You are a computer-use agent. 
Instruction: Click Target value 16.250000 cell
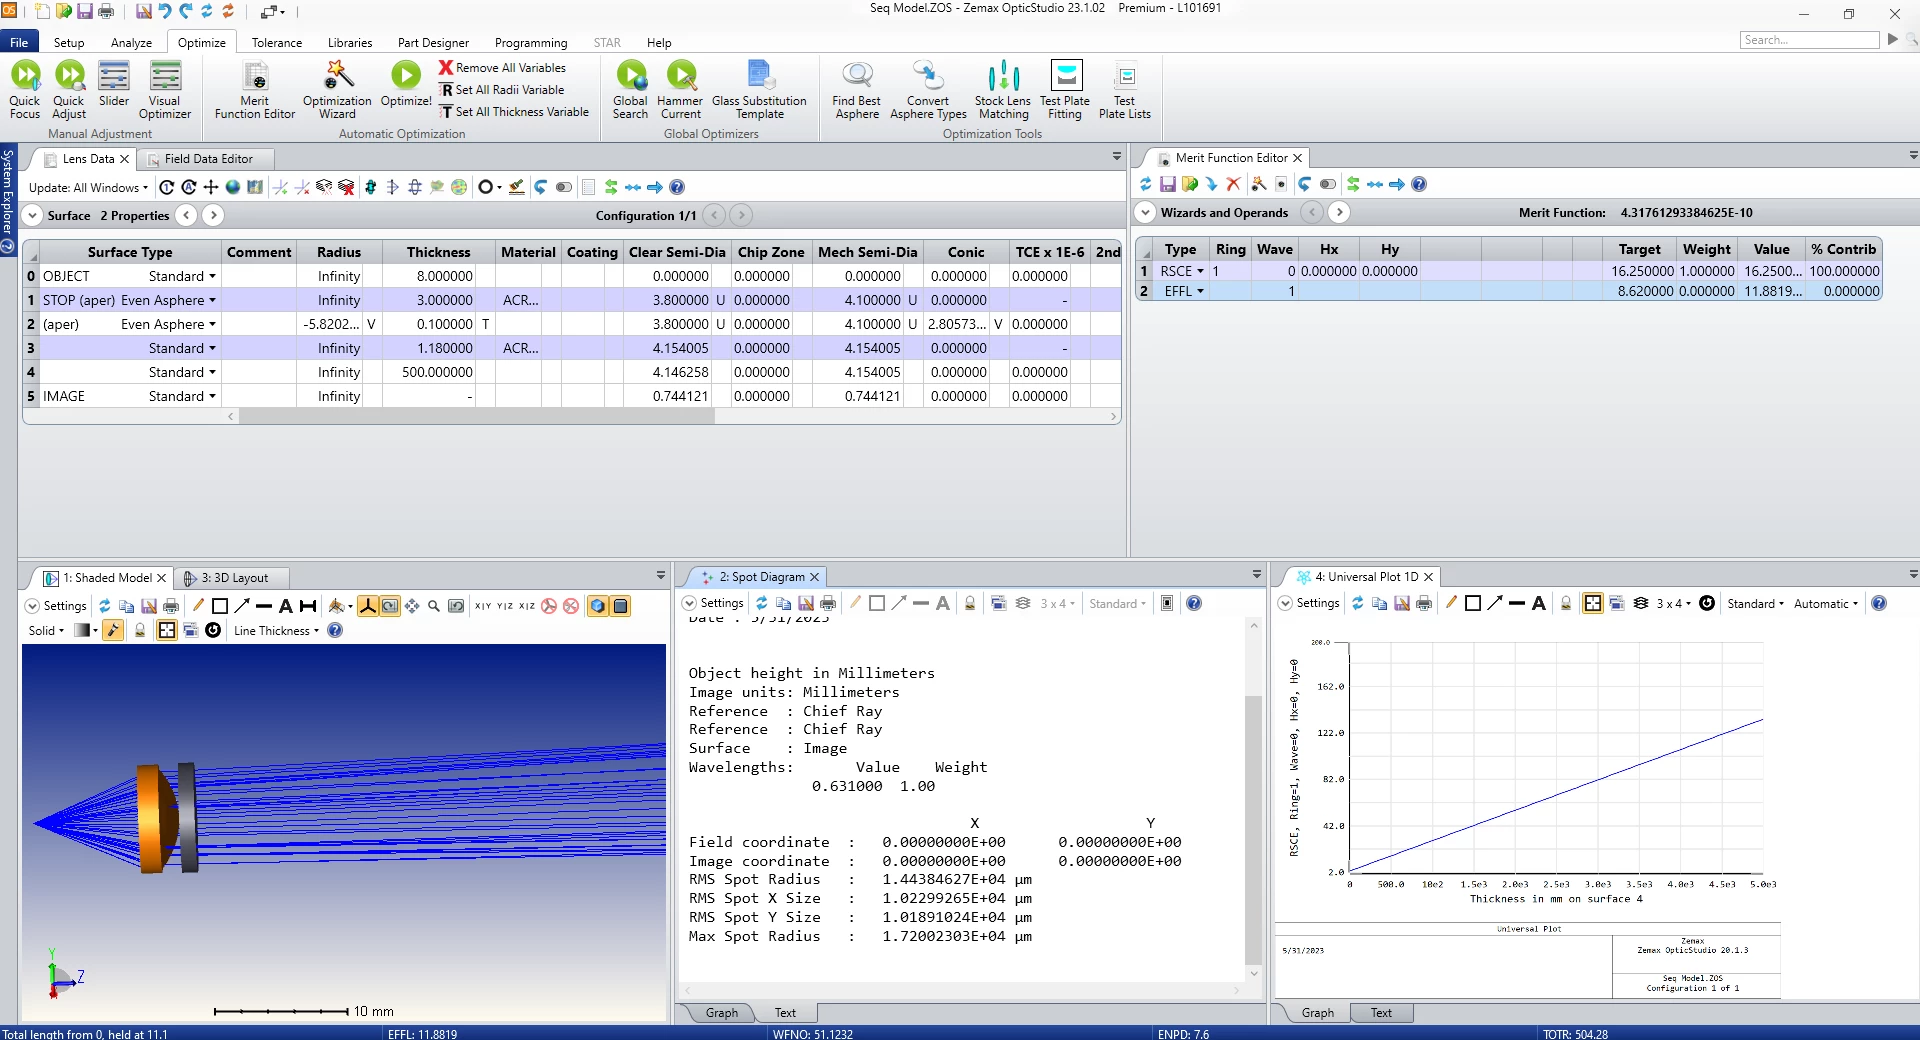1640,272
